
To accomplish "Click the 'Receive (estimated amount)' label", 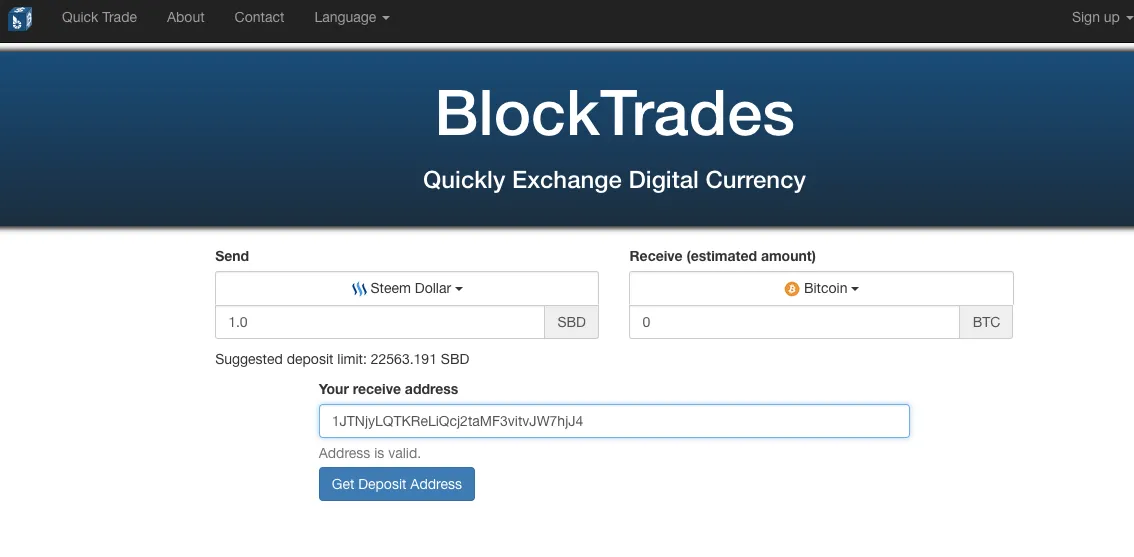I will [x=722, y=256].
